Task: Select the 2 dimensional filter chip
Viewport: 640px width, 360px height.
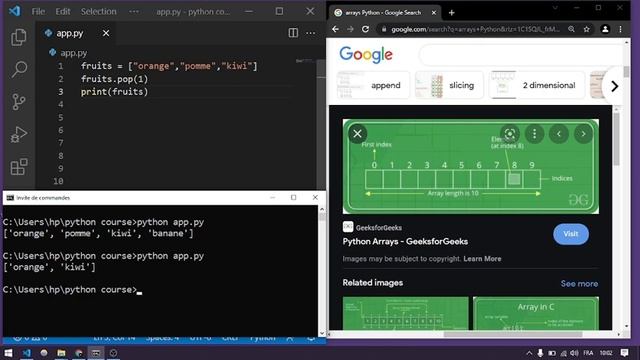Action: 537,85
